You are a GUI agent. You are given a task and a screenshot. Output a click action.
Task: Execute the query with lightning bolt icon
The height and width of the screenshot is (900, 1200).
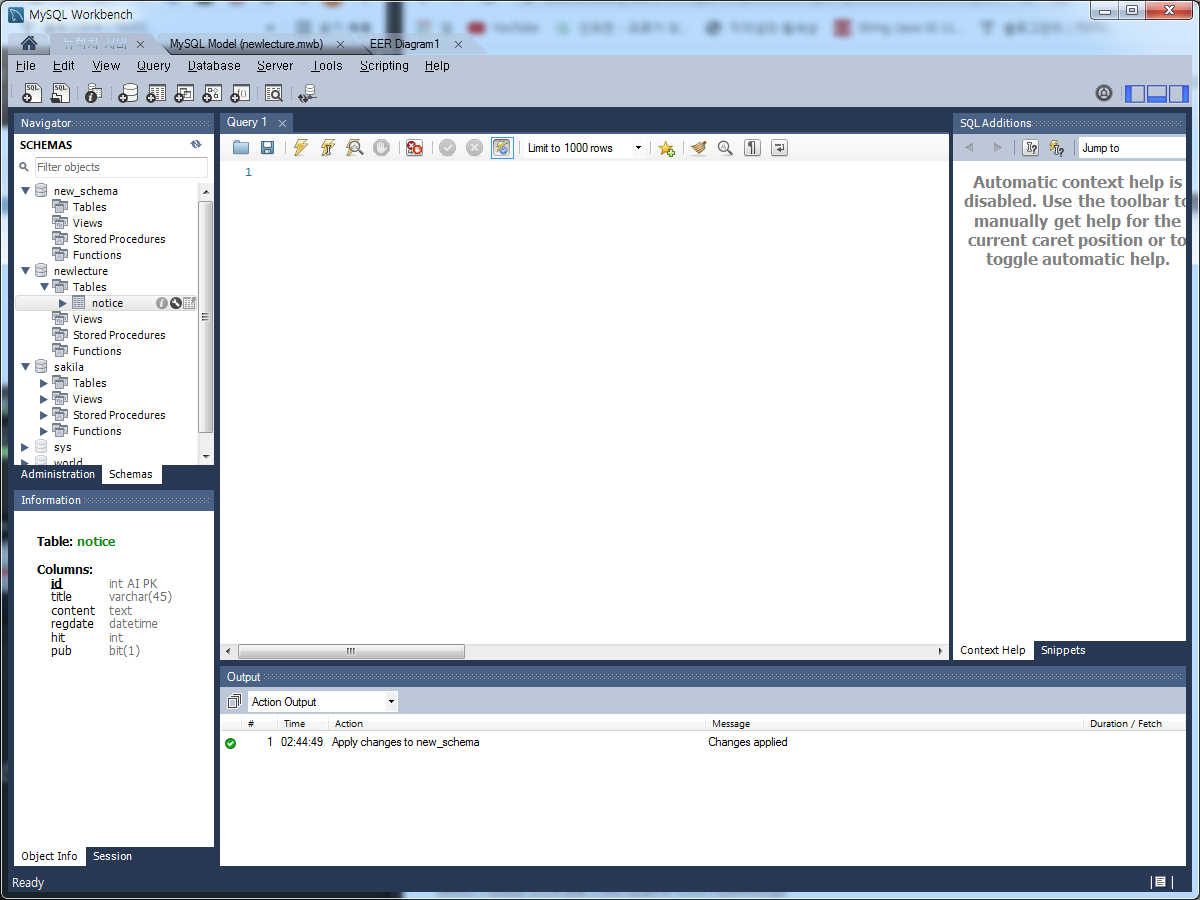pos(300,148)
